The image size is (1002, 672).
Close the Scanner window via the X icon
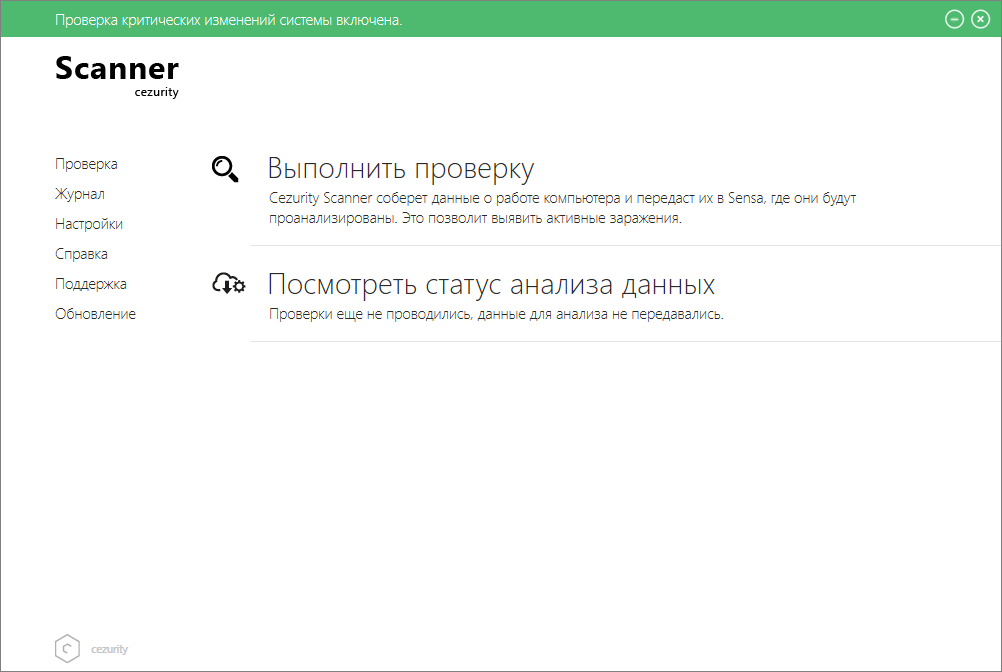(x=980, y=19)
